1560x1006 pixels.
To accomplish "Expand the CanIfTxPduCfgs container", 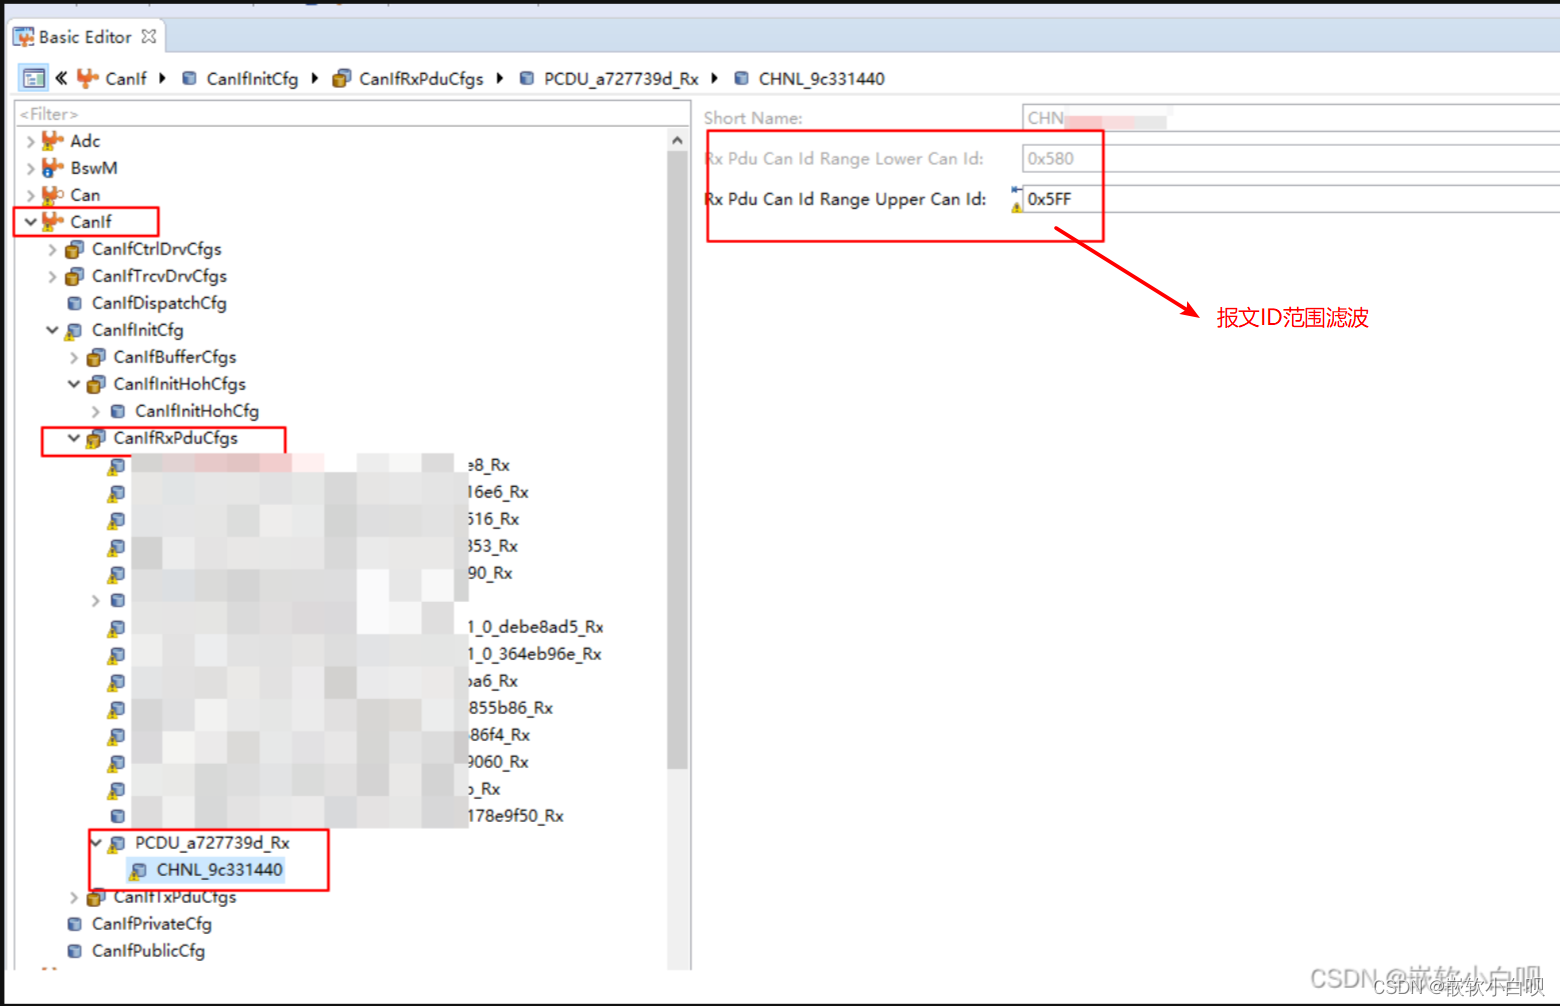I will 74,897.
